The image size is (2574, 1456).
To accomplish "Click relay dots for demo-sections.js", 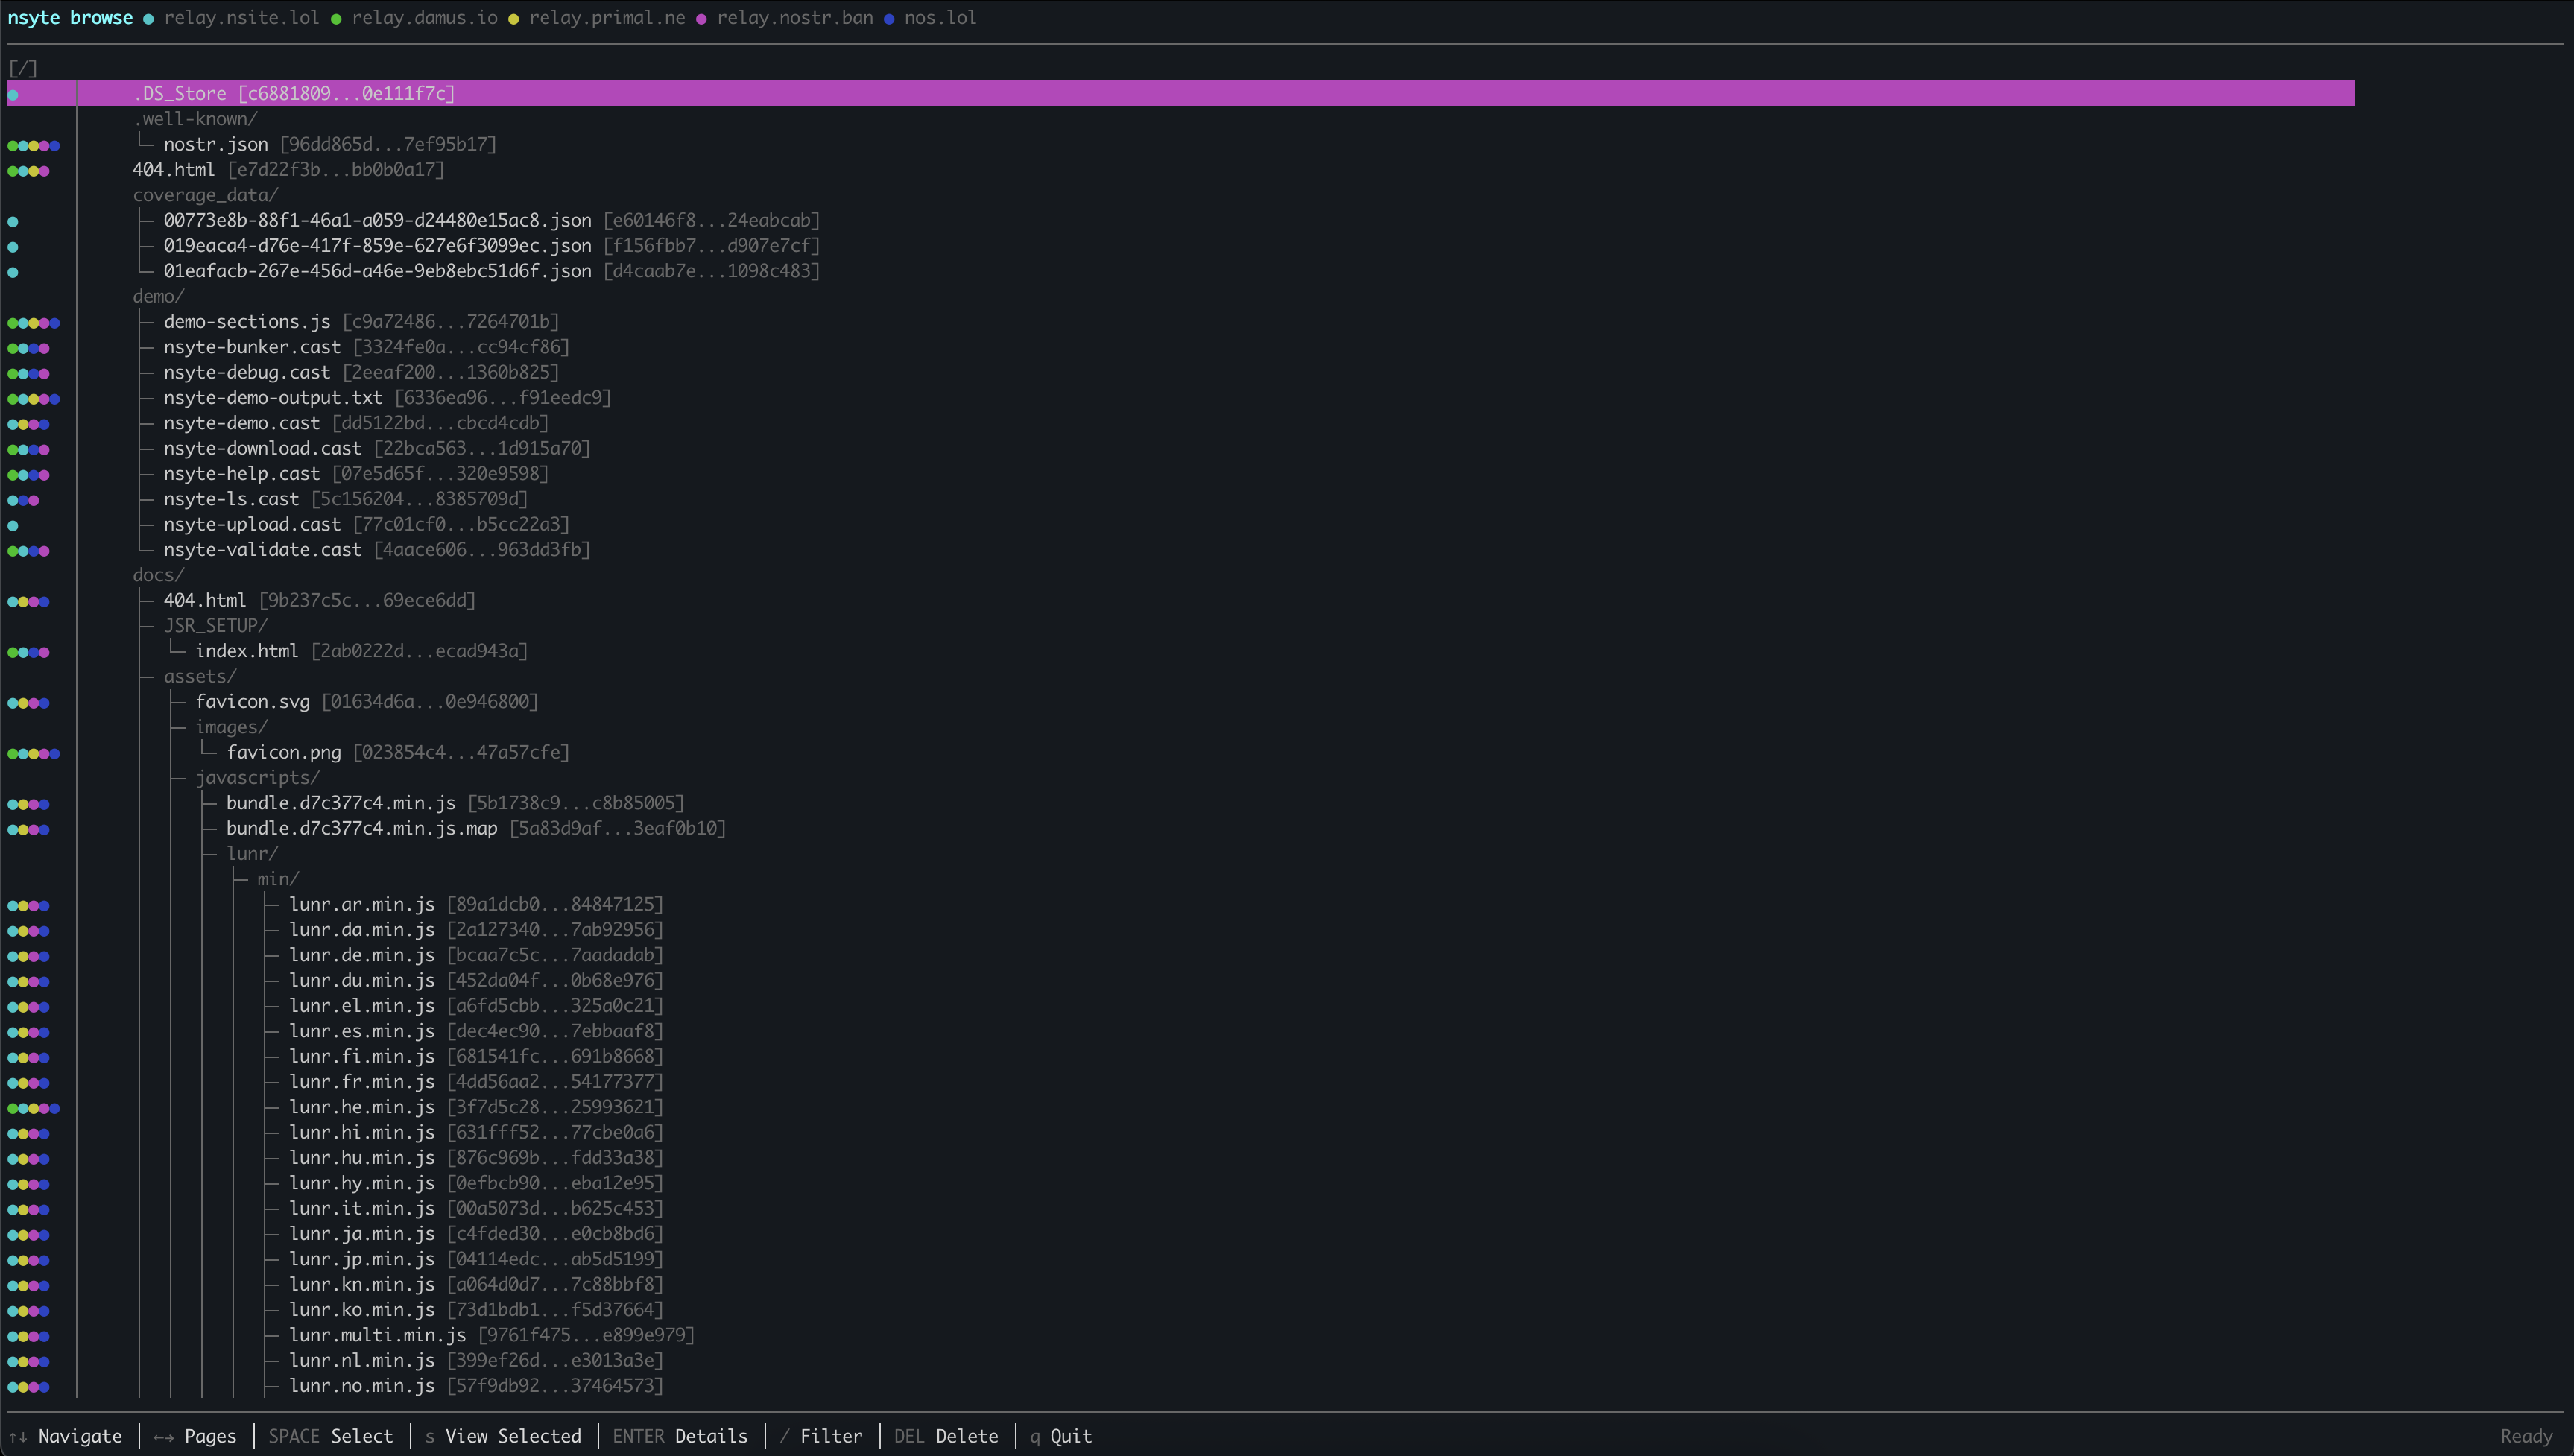I will click(33, 323).
